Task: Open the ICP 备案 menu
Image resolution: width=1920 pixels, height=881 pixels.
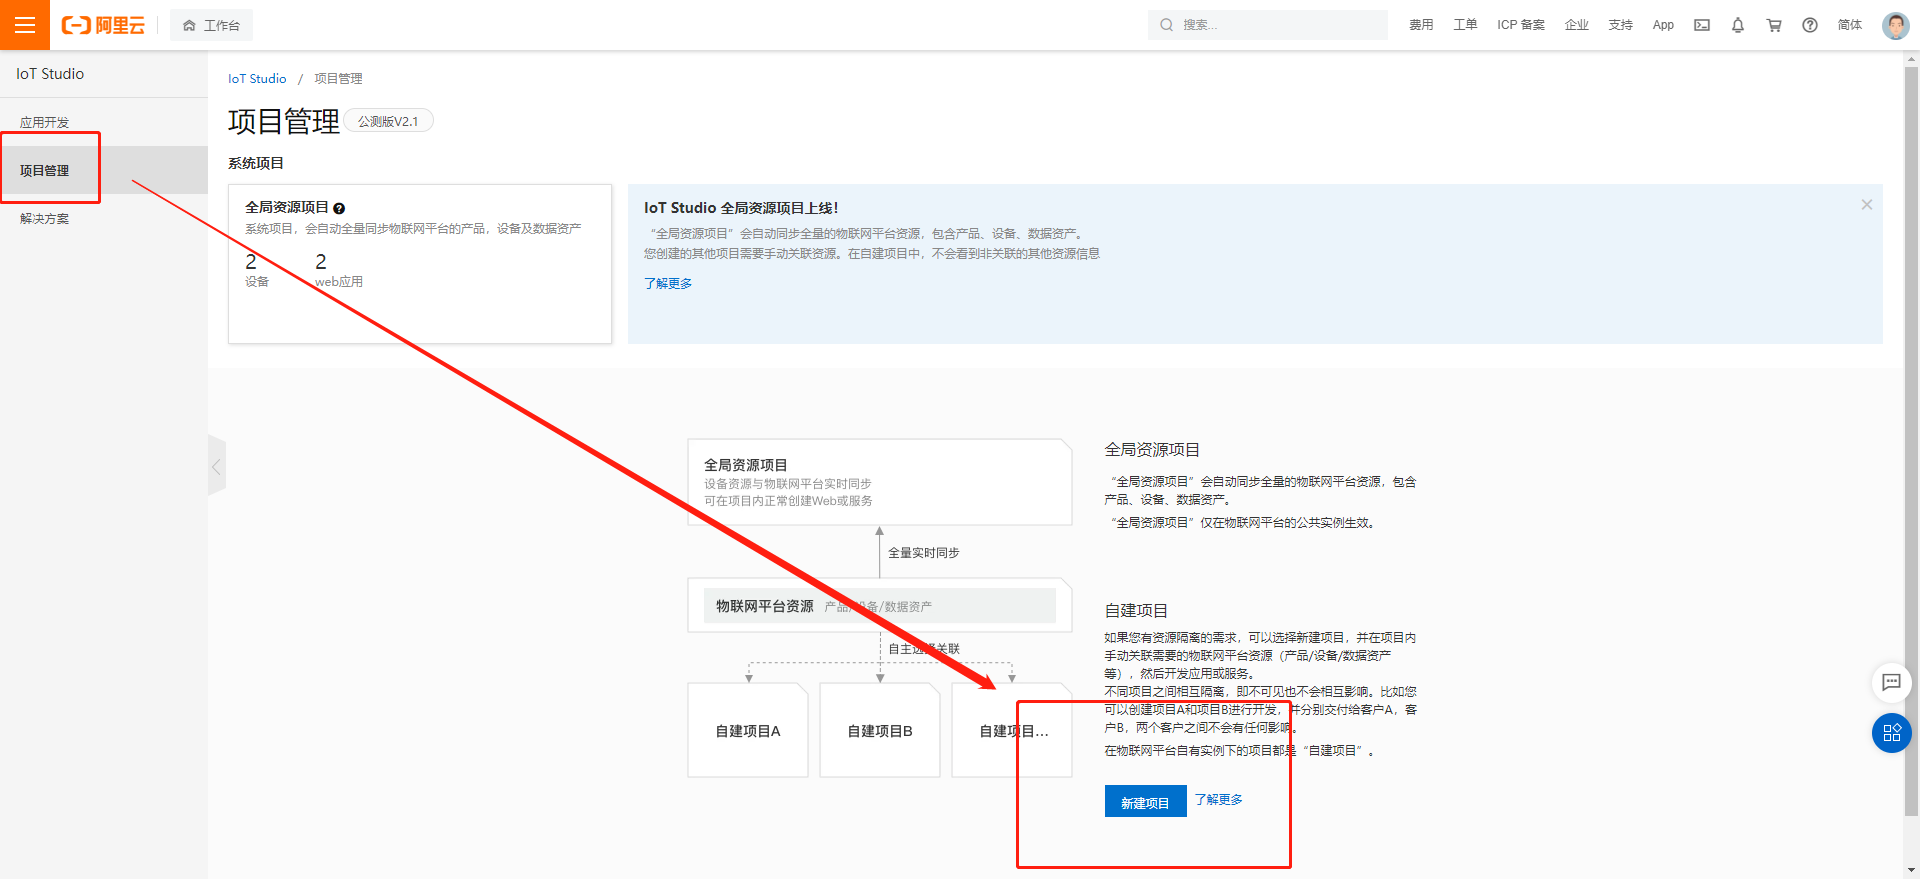Action: coord(1521,25)
